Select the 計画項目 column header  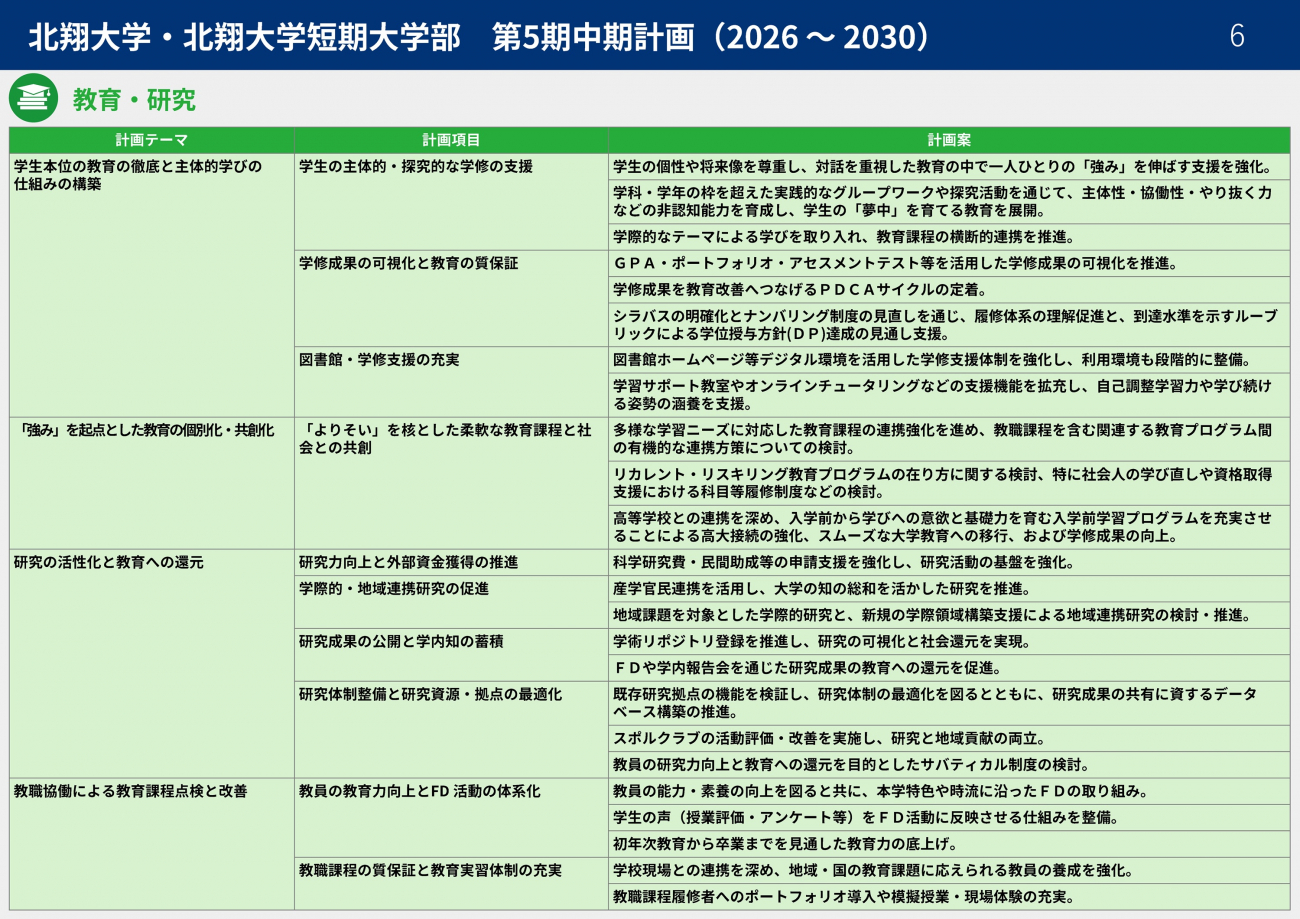(451, 140)
